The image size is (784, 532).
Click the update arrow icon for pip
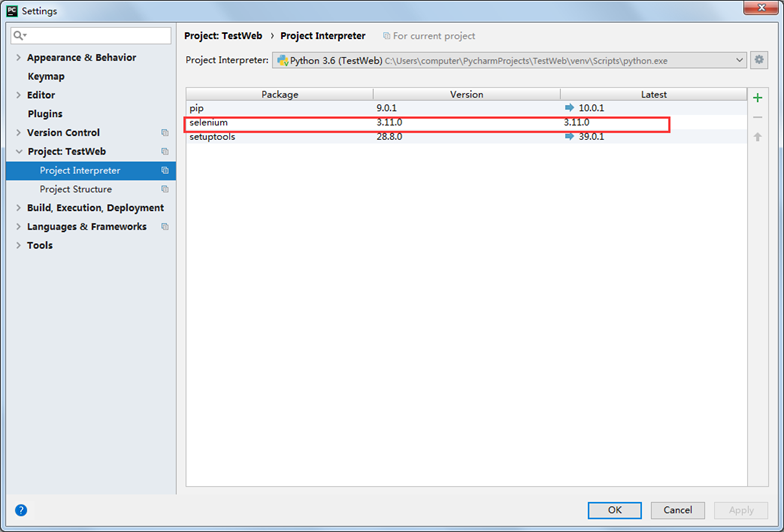point(569,108)
